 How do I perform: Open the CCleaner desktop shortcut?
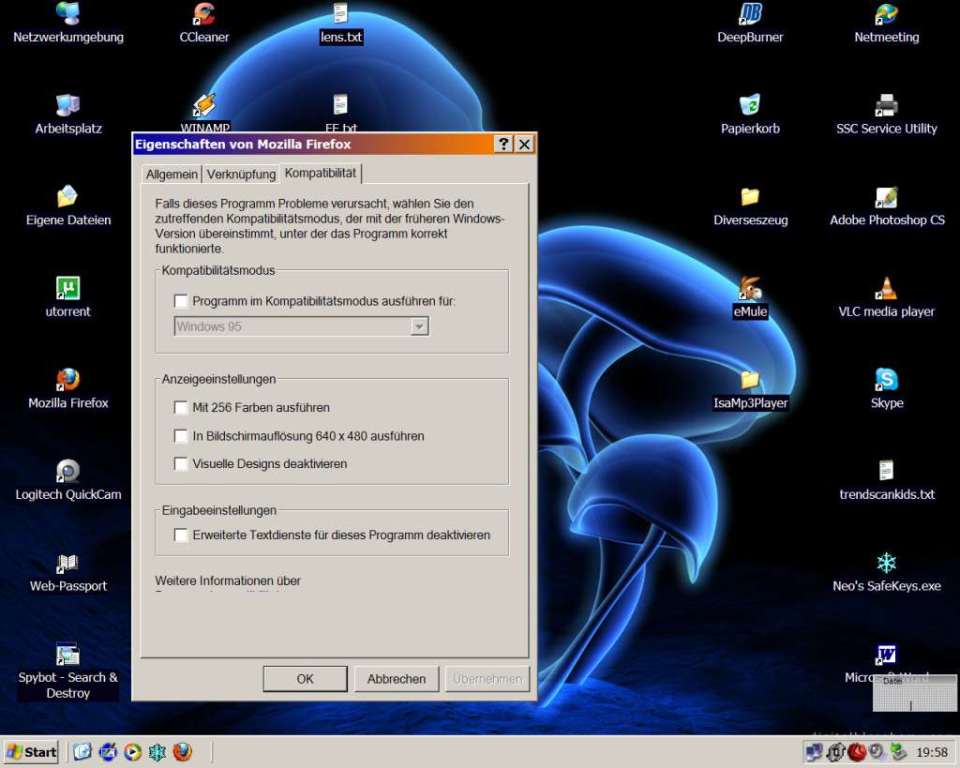click(x=204, y=15)
